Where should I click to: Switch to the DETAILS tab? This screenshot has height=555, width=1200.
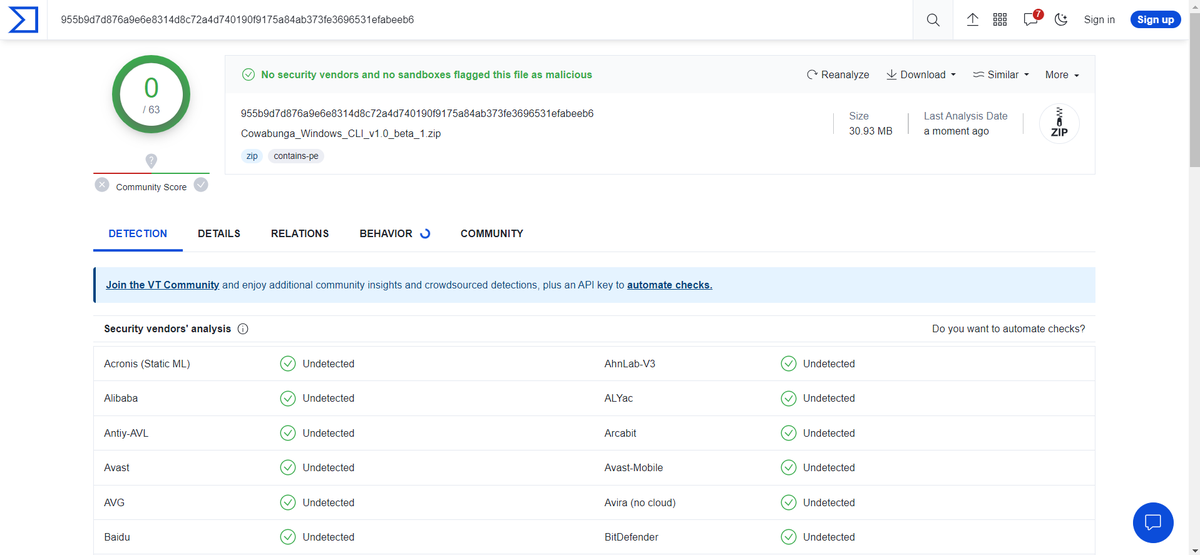pyautogui.click(x=219, y=234)
